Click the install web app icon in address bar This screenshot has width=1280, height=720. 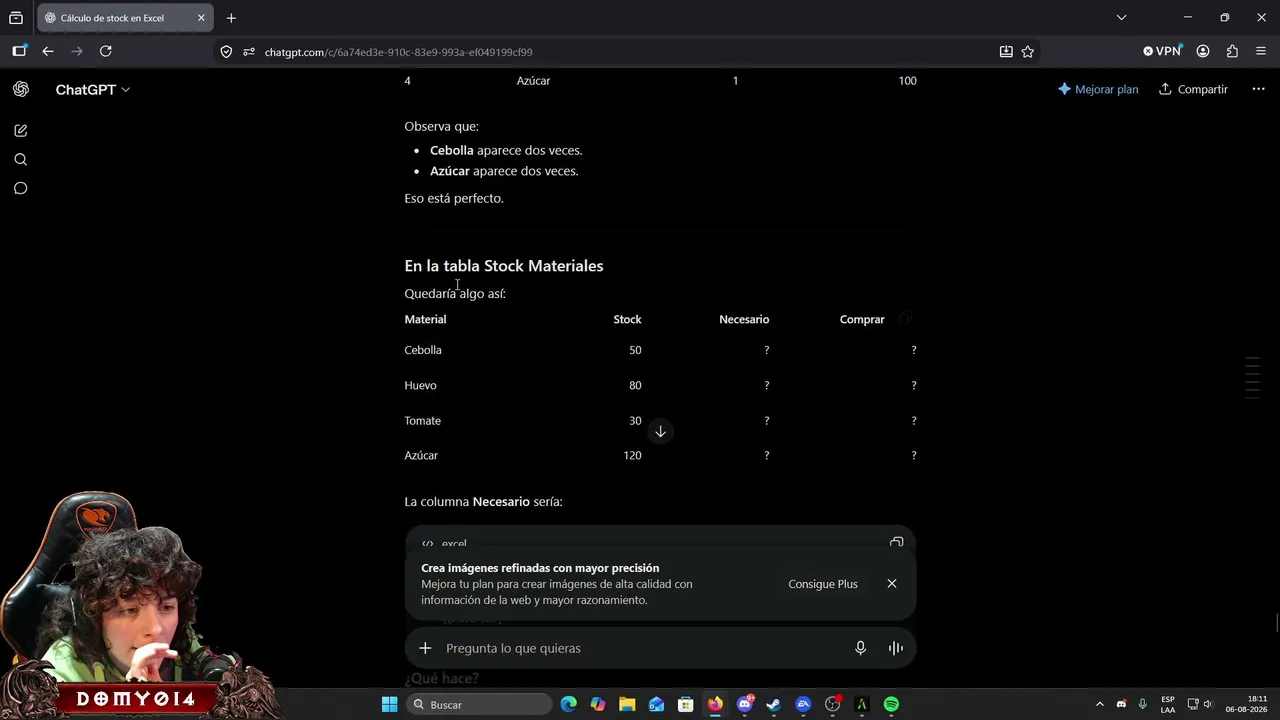(1006, 52)
